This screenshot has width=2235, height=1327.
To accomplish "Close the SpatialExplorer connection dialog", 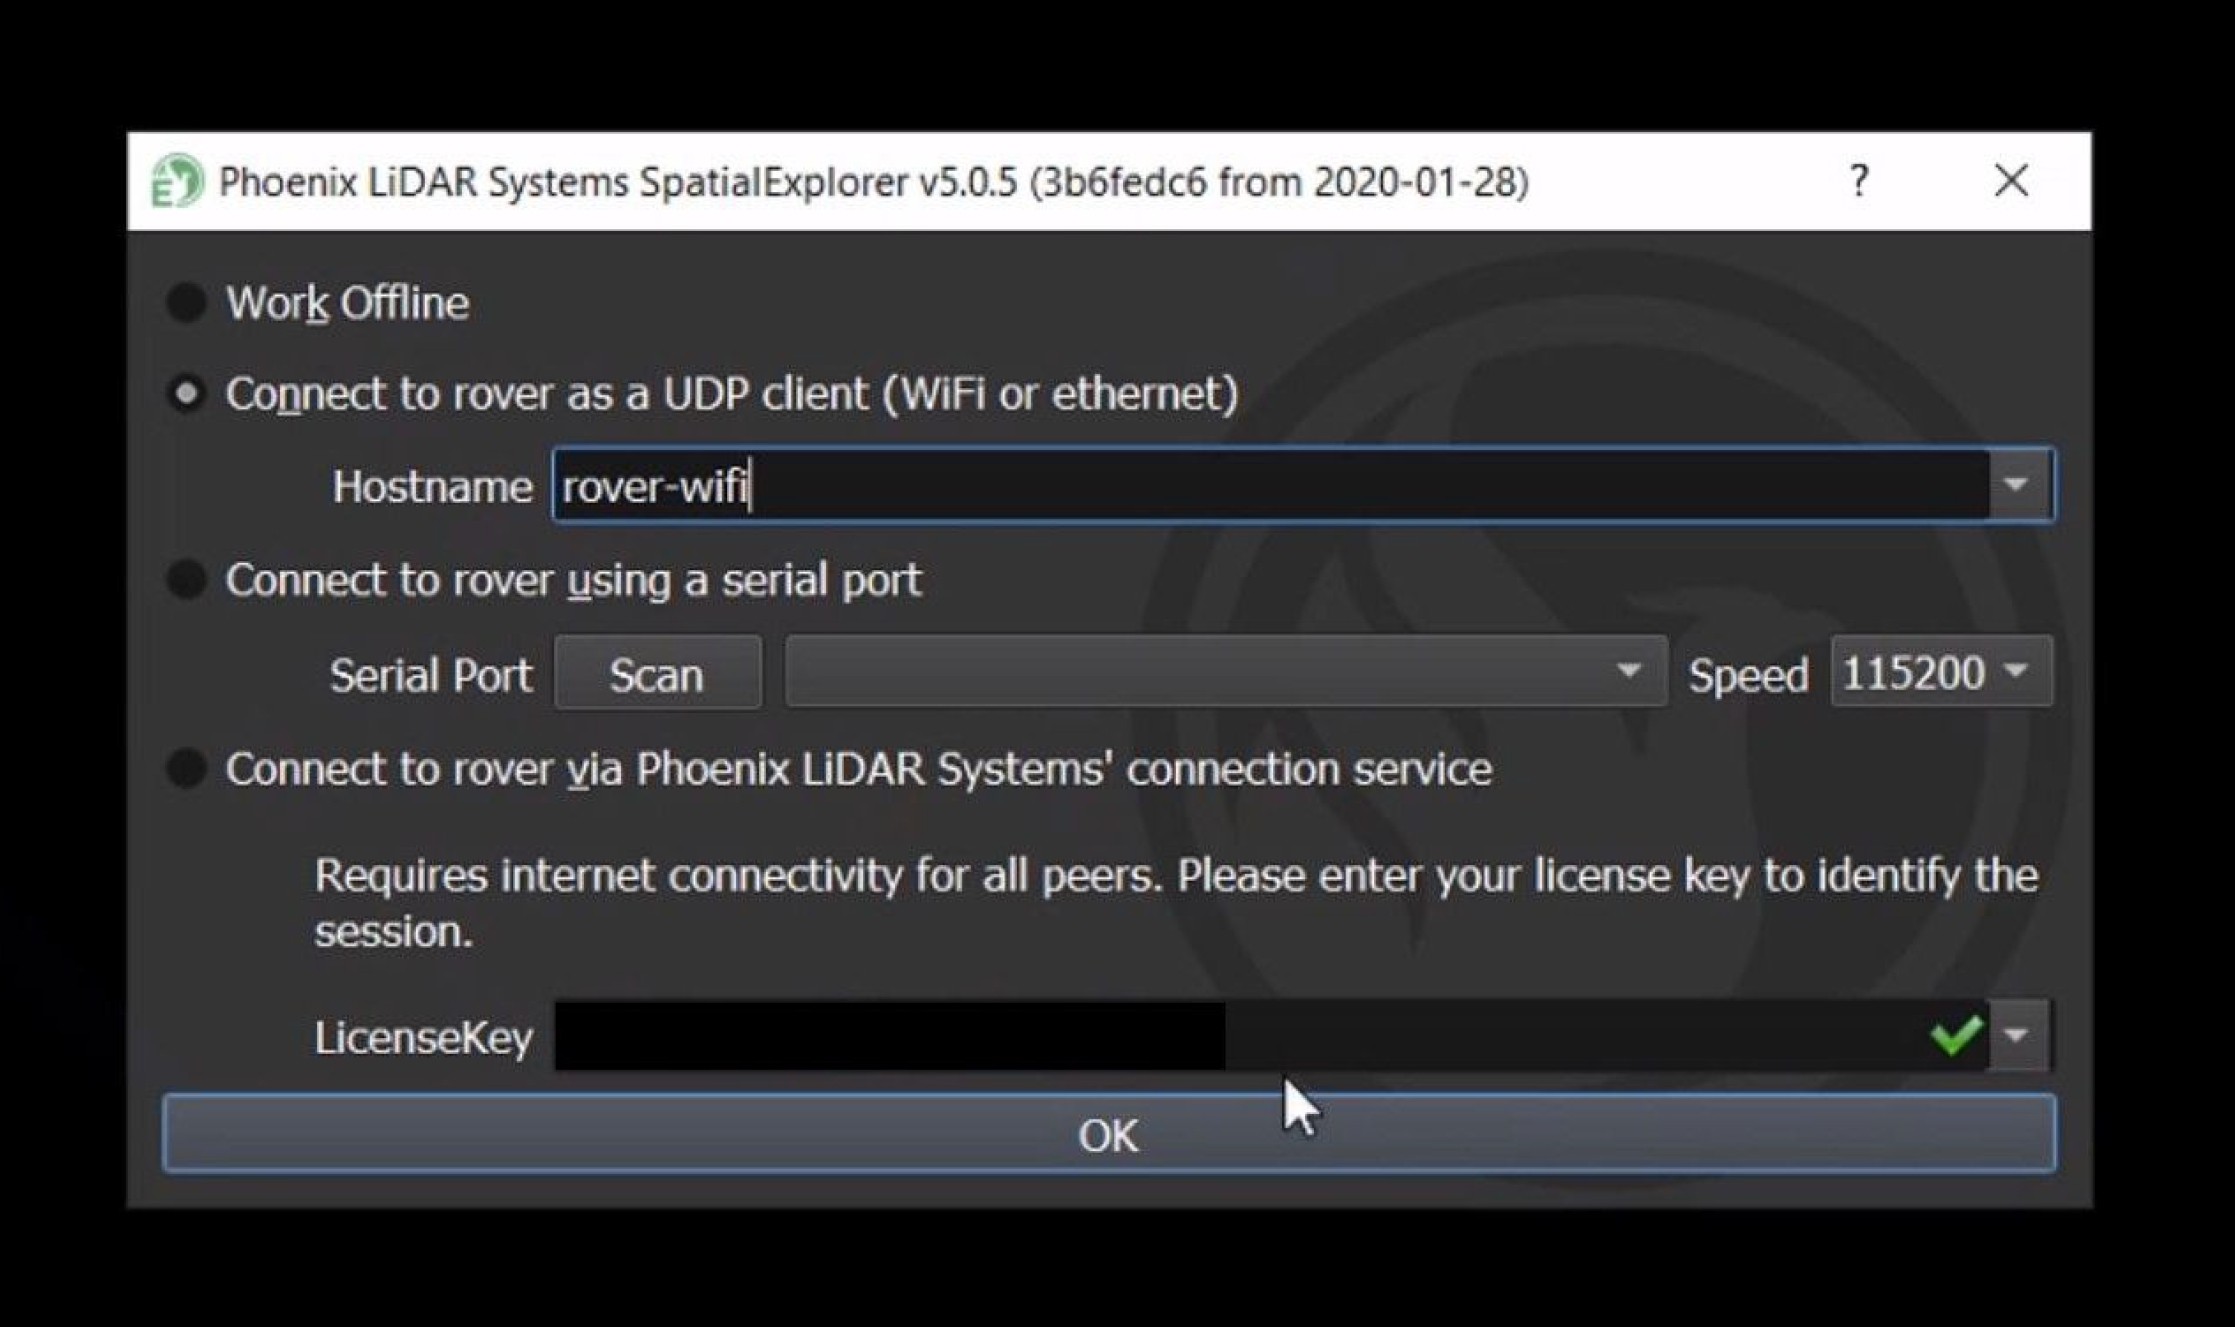I will pyautogui.click(x=2011, y=181).
